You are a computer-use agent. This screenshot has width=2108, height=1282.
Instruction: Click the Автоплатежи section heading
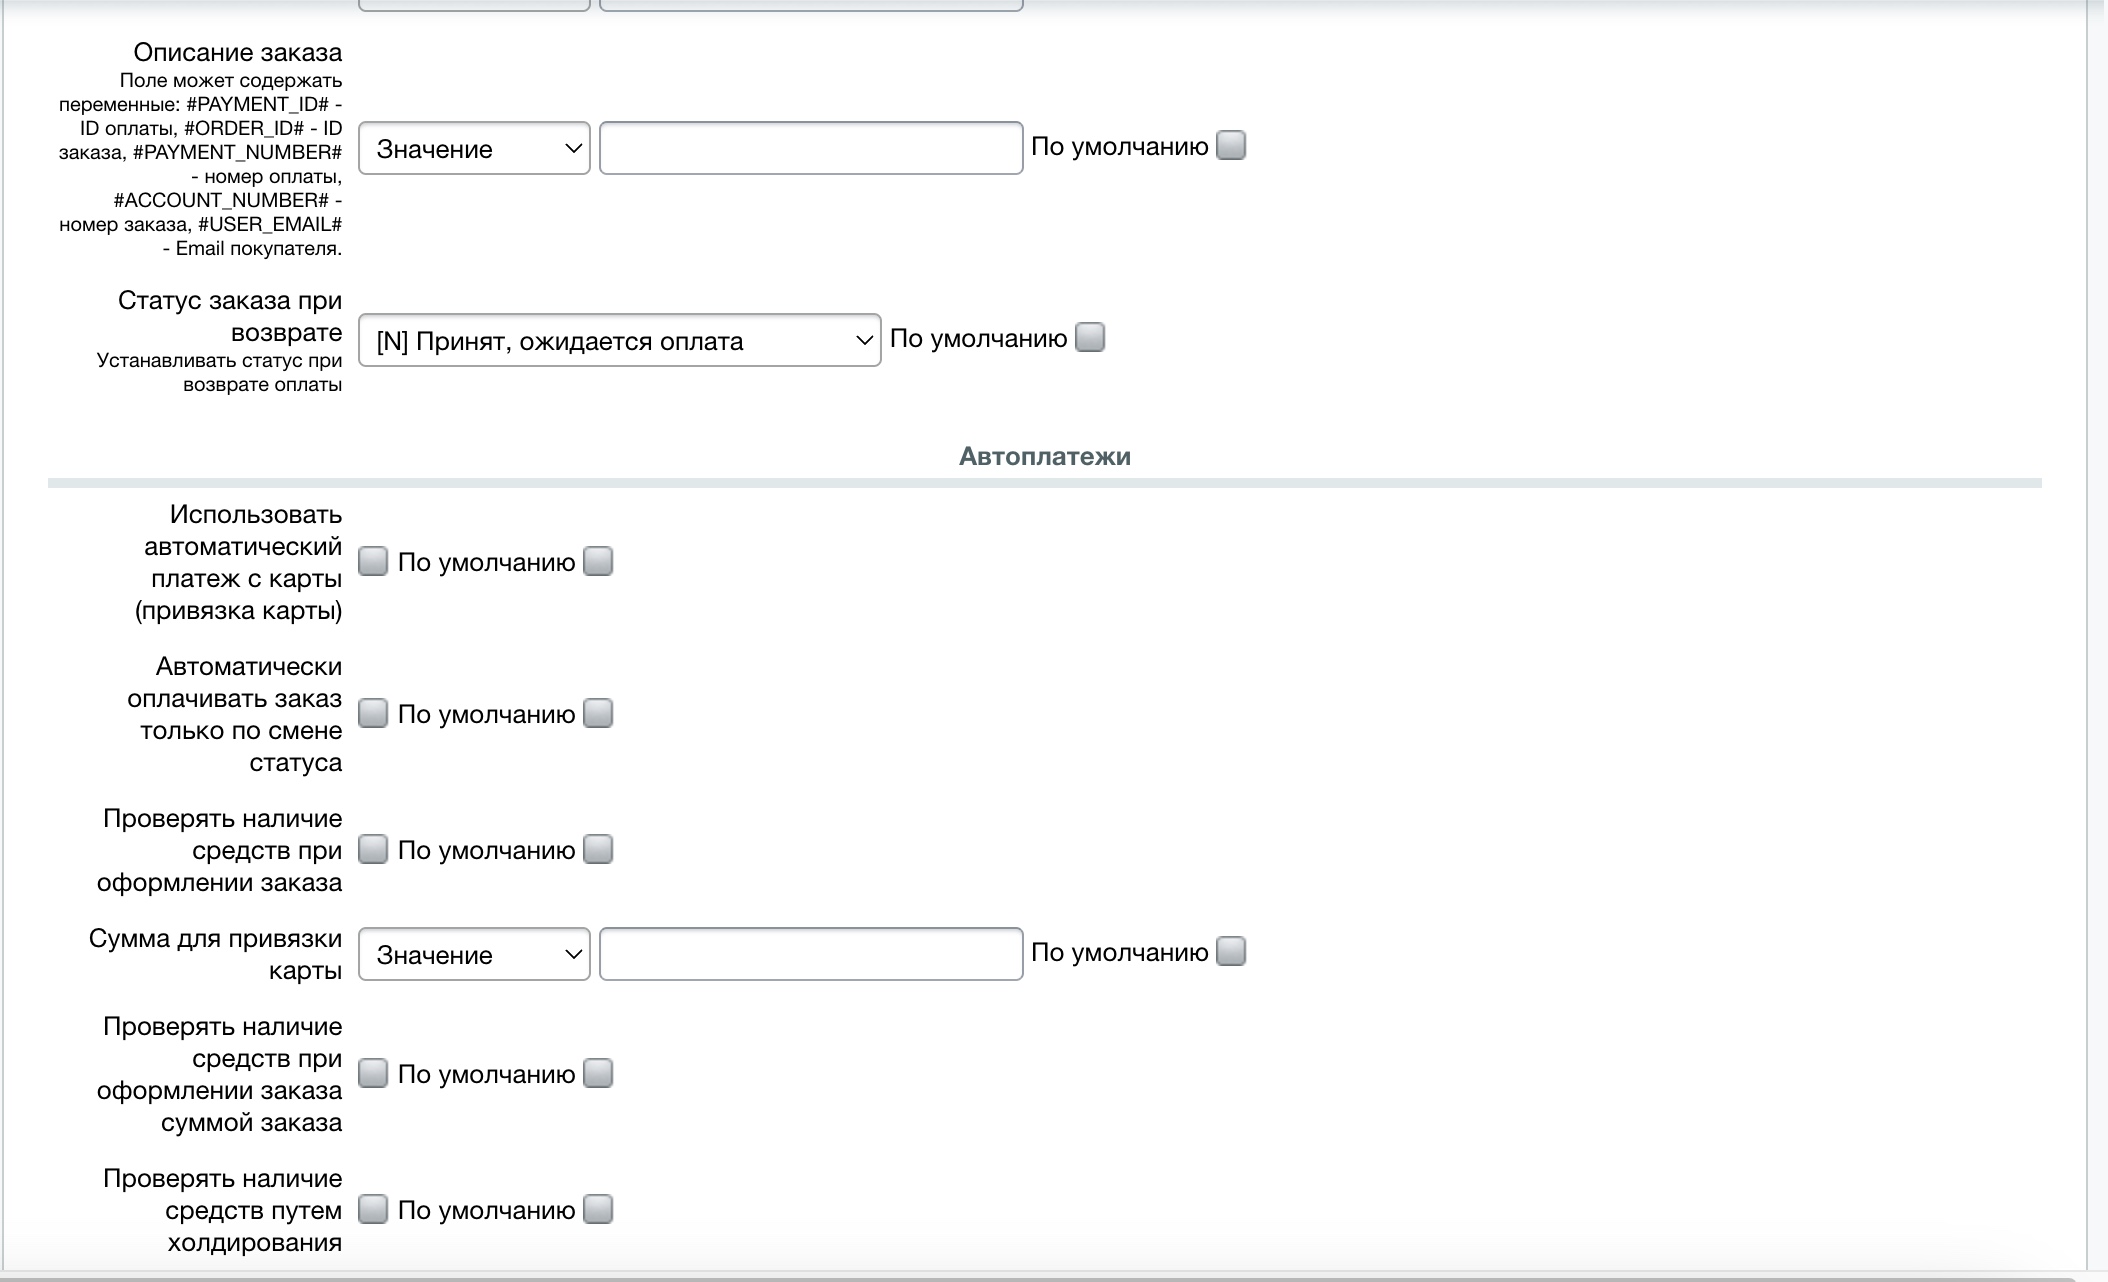tap(1044, 457)
